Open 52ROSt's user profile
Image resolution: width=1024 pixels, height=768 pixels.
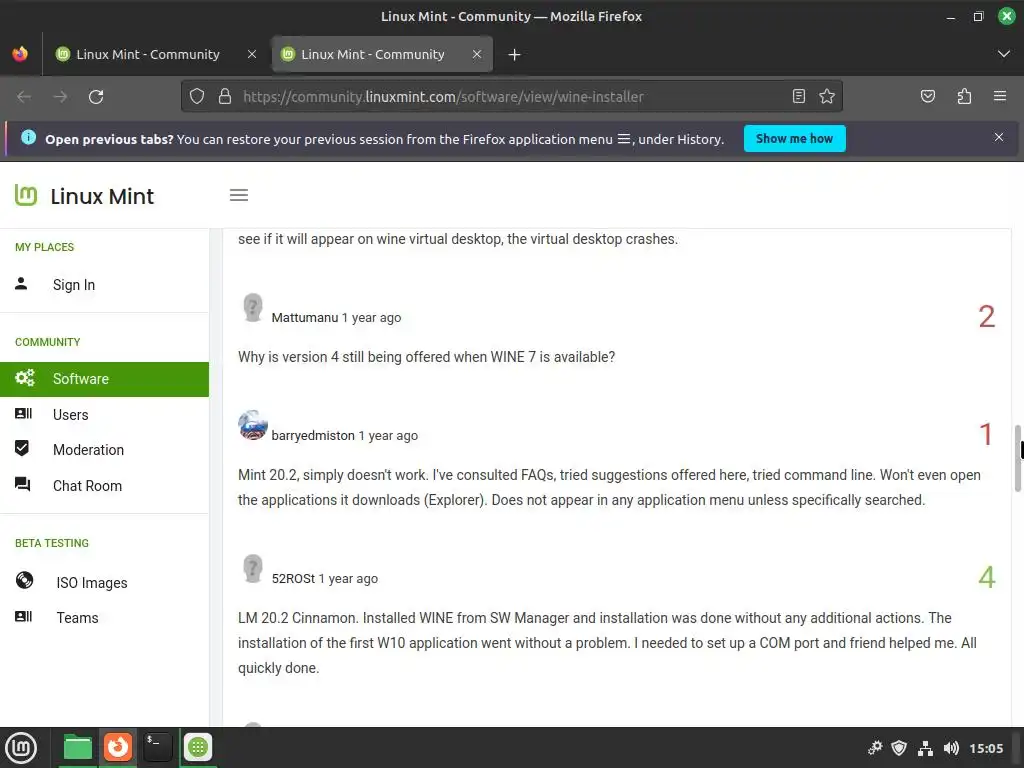293,579
